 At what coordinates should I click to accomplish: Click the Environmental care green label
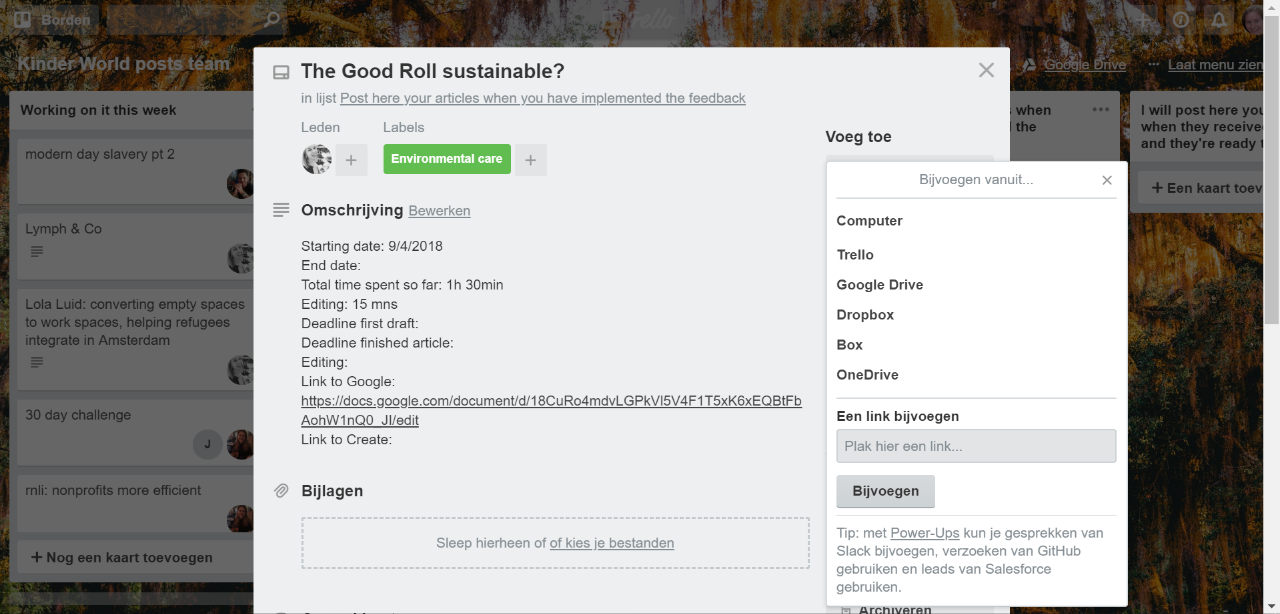(x=447, y=159)
